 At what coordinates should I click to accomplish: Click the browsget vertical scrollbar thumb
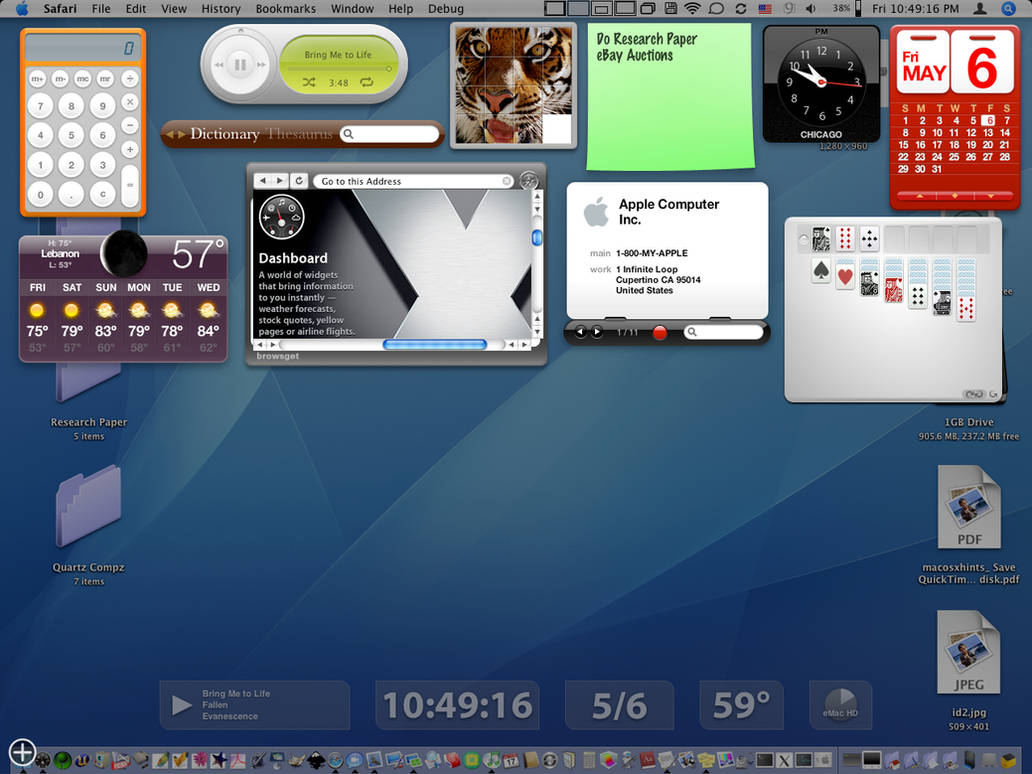(x=537, y=237)
